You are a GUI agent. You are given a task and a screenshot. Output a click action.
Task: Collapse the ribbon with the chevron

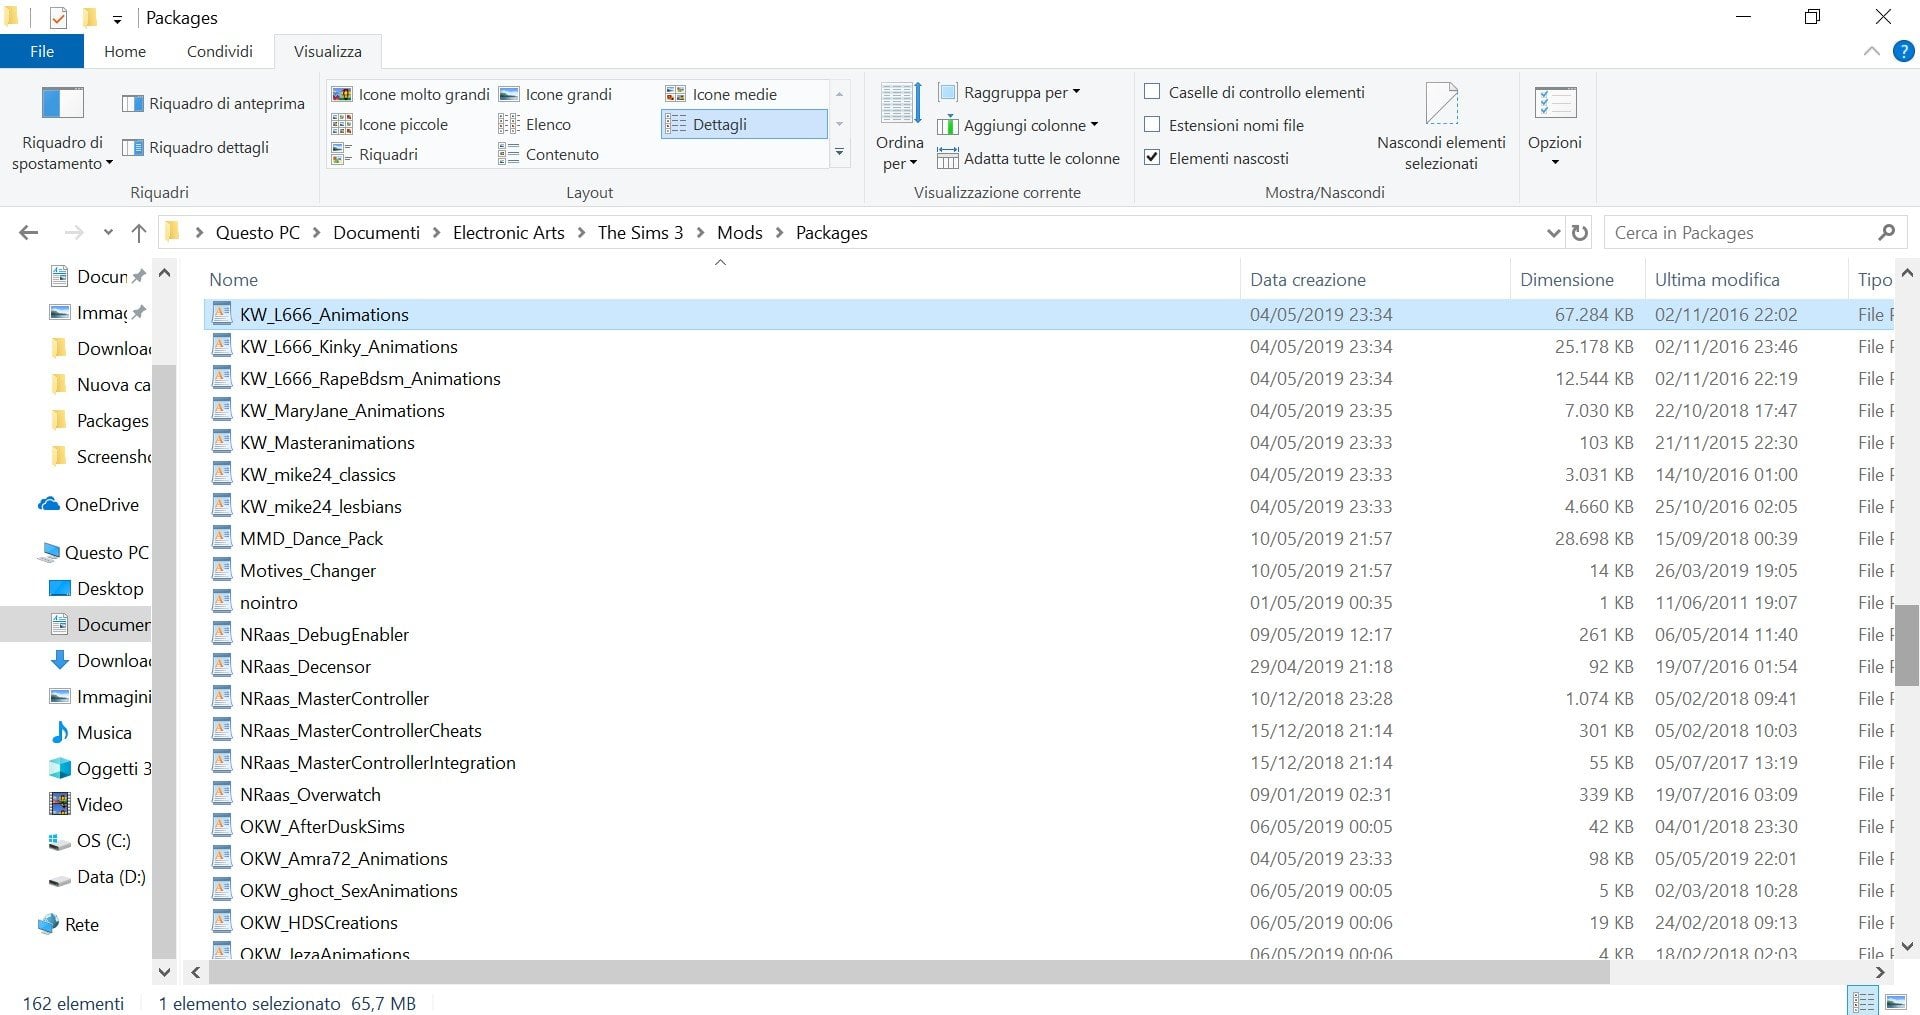point(1872,51)
